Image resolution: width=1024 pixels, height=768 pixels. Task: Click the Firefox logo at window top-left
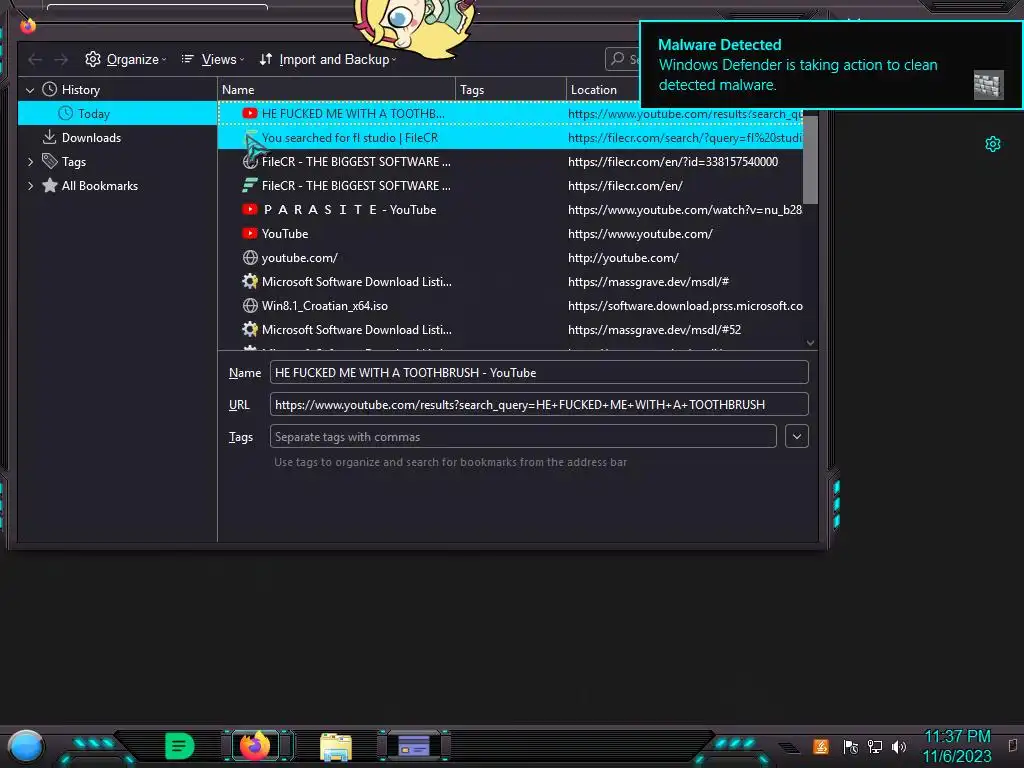click(27, 25)
